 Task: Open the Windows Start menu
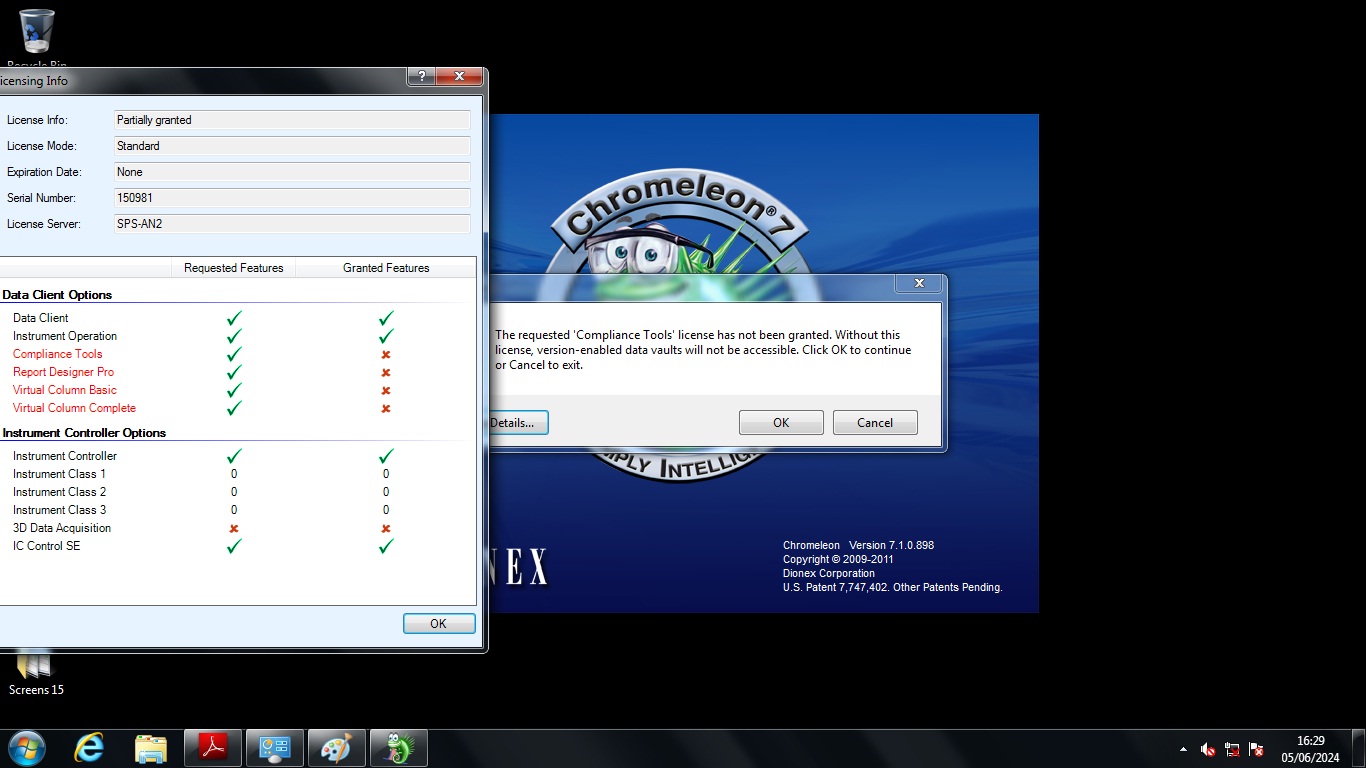point(27,748)
